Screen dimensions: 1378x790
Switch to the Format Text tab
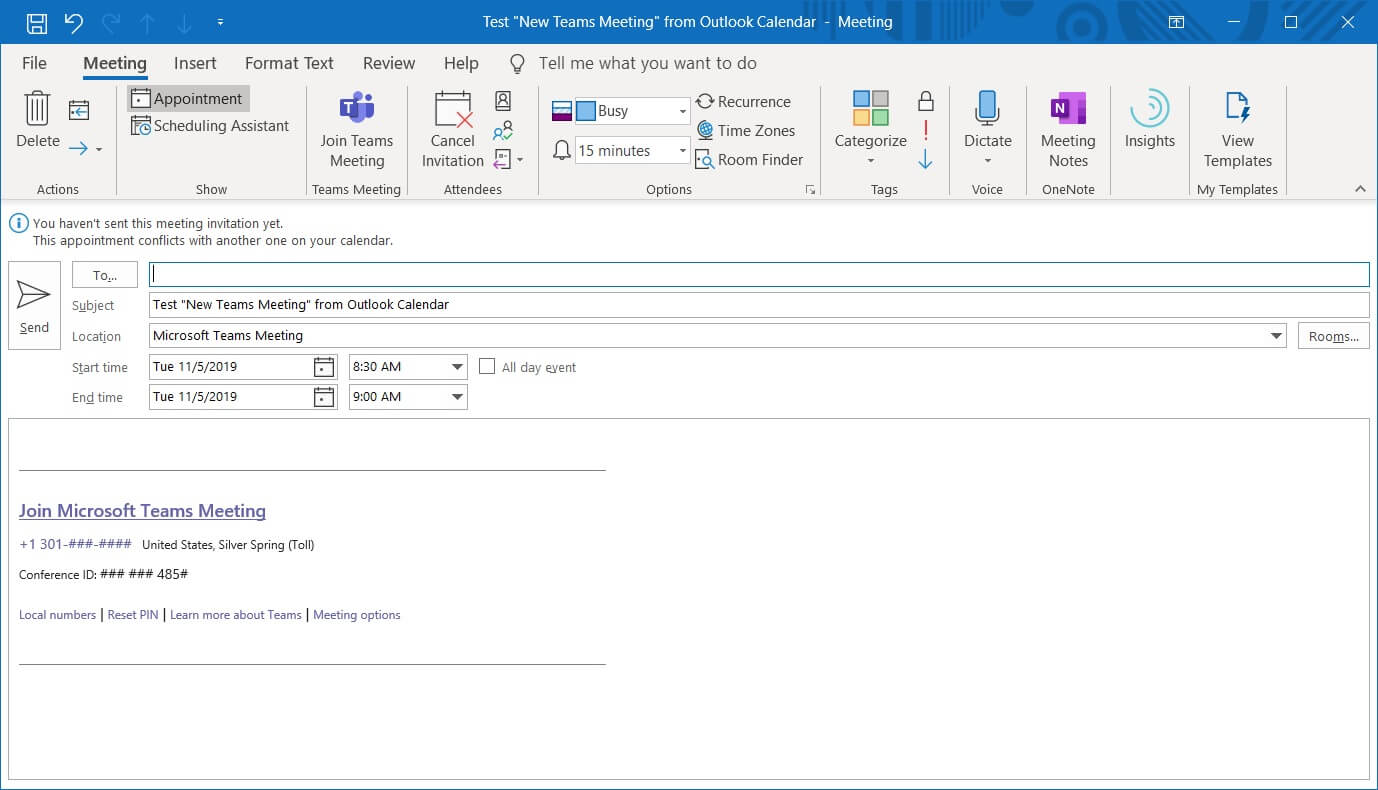tap(289, 63)
